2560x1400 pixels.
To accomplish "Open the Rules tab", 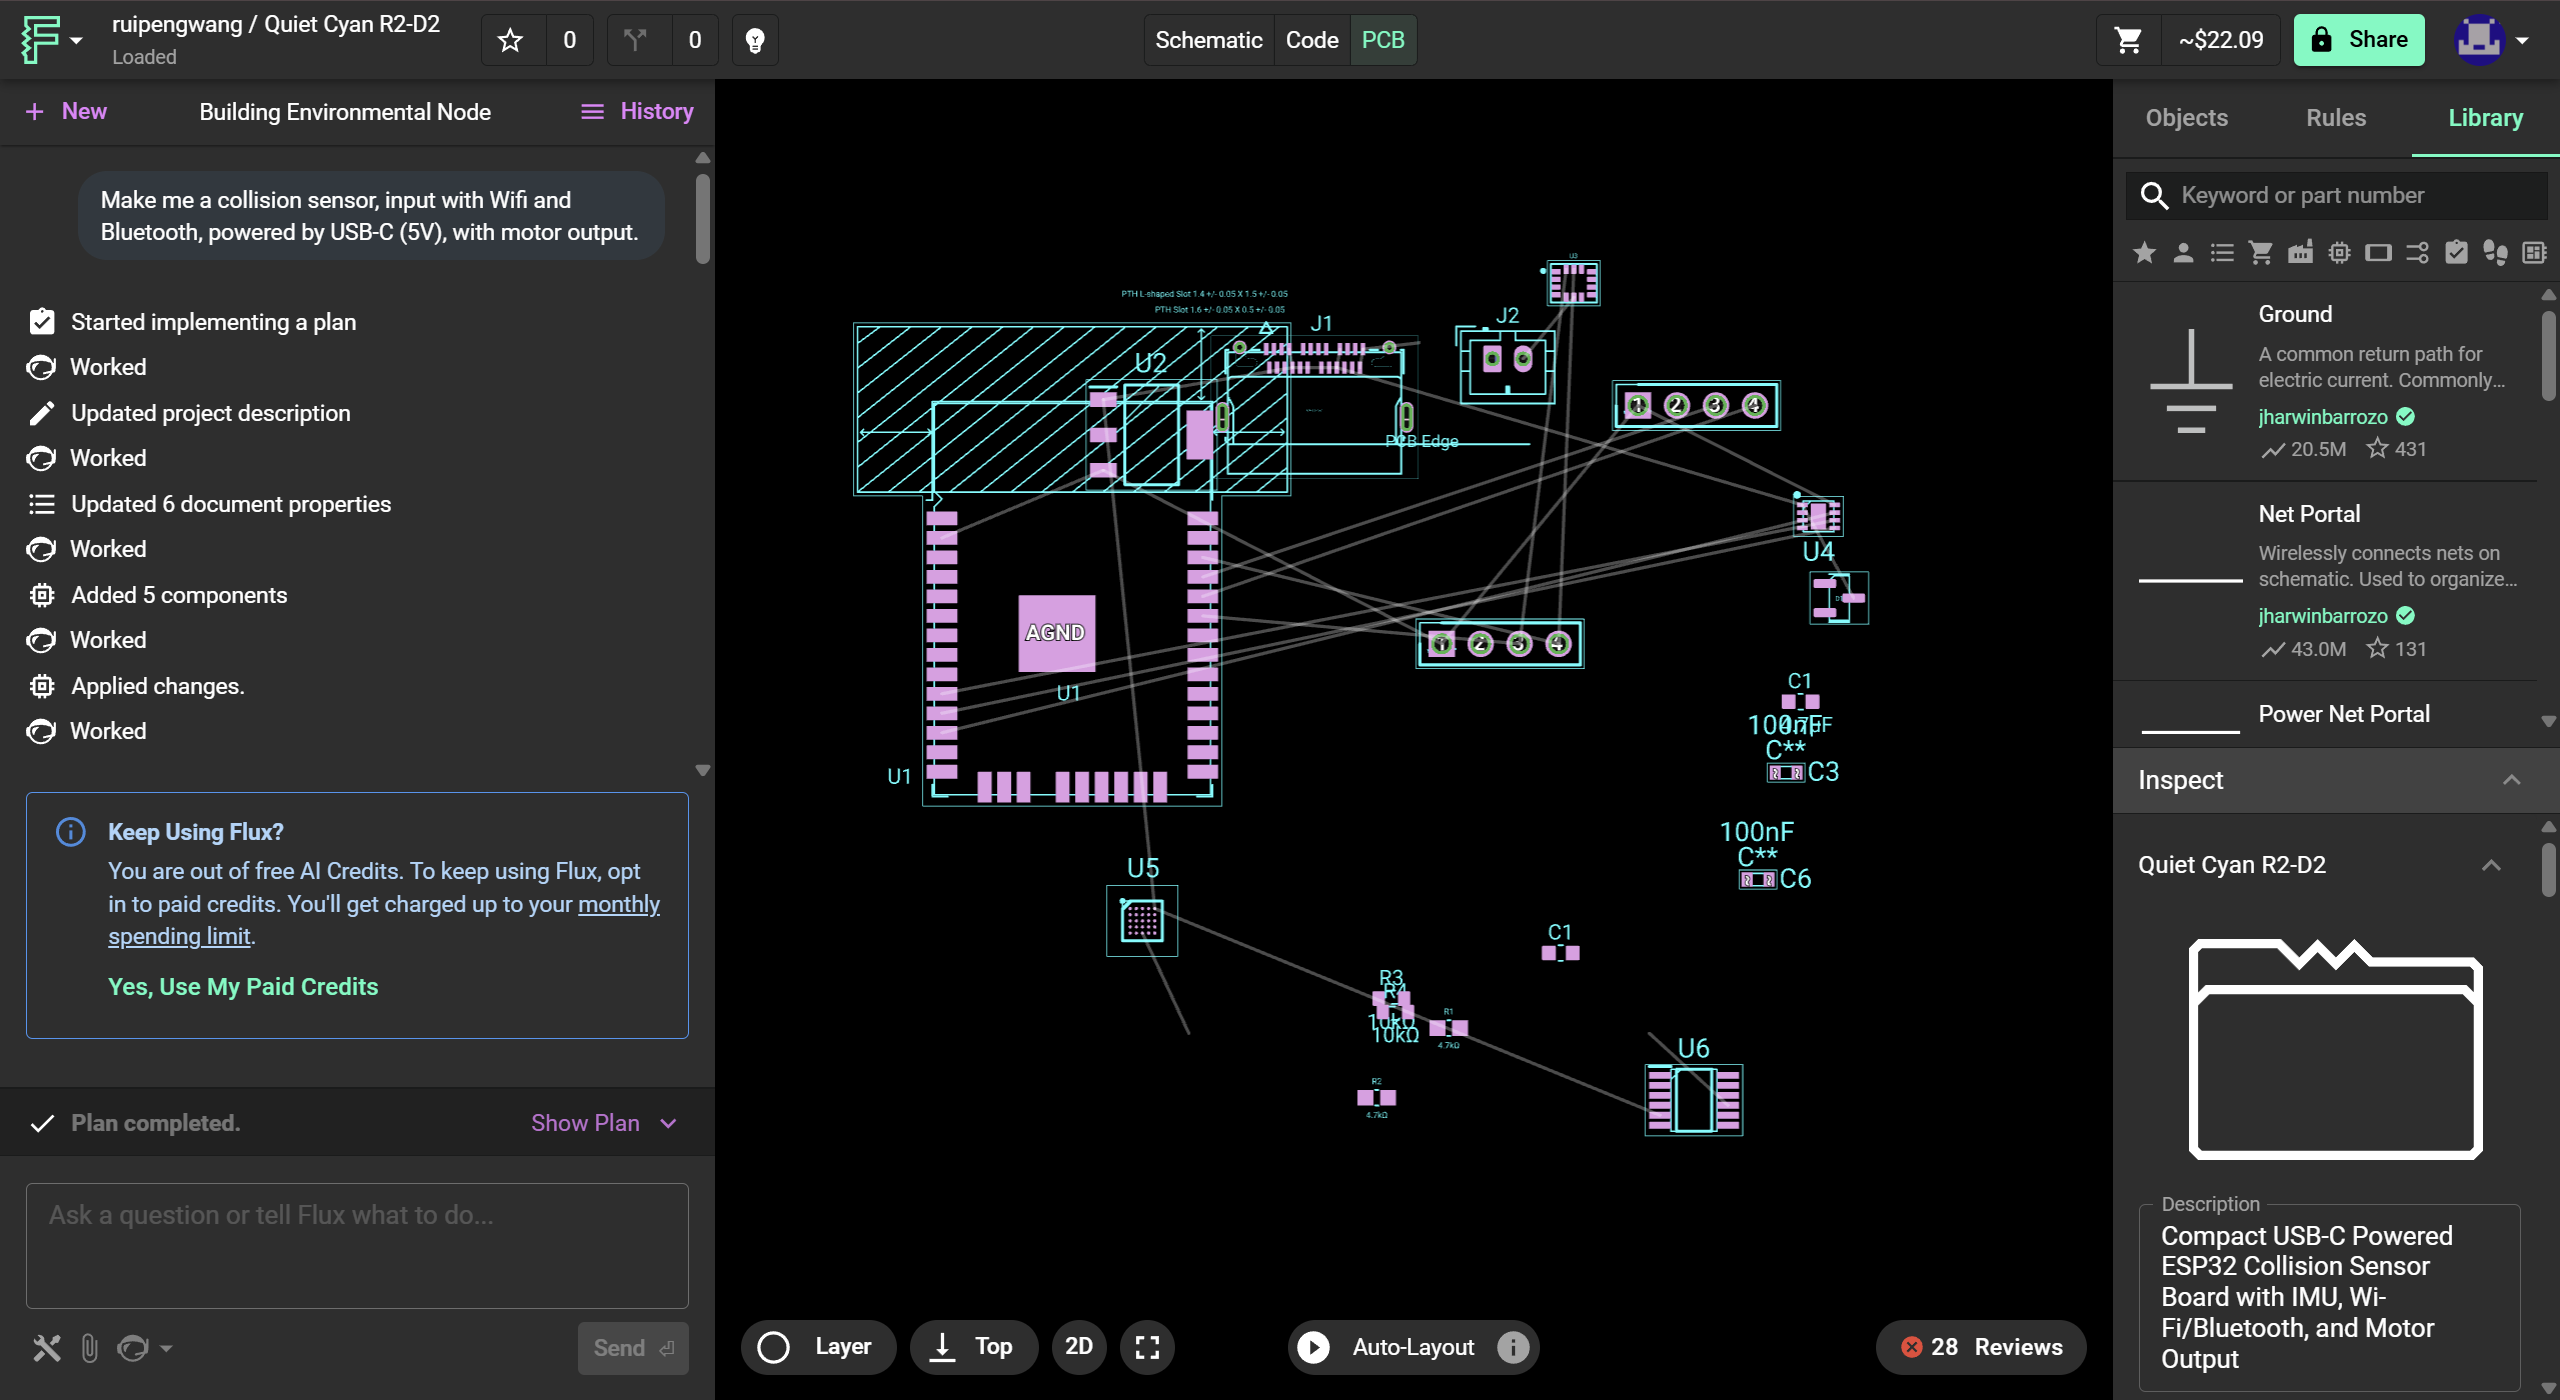I will pos(2336,118).
